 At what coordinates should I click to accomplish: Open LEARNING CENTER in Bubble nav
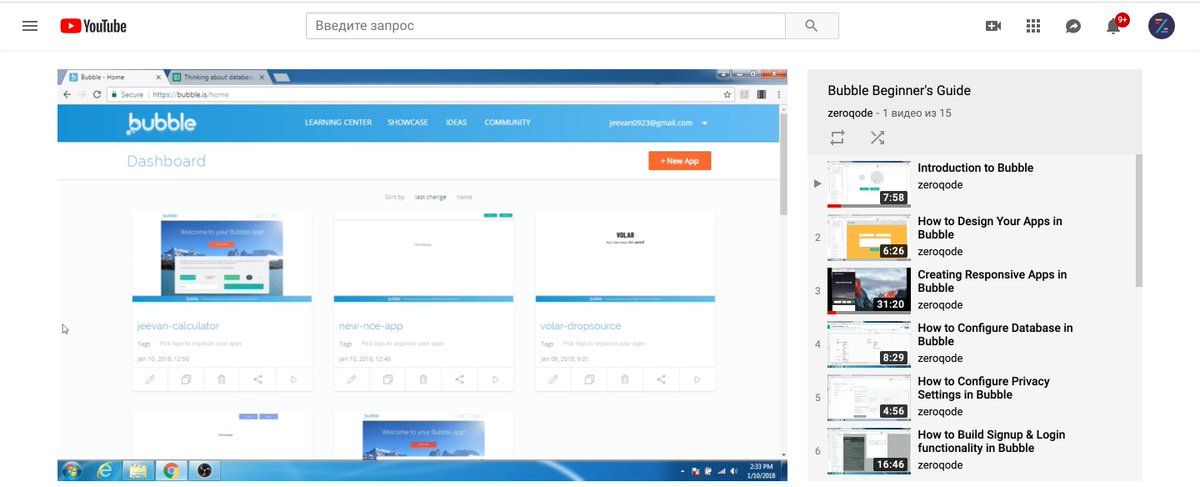coord(338,122)
